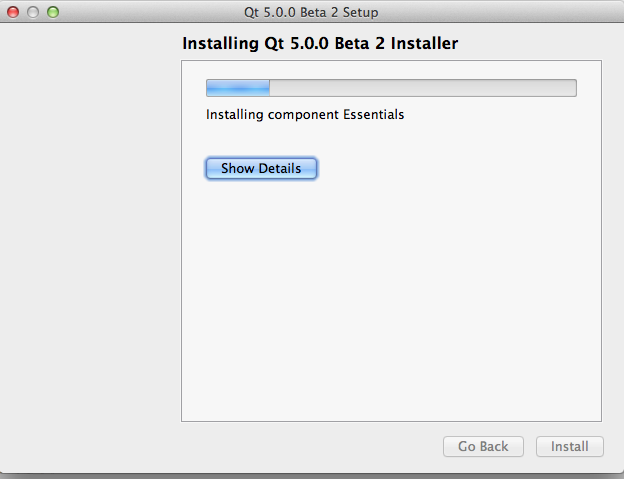The width and height of the screenshot is (624, 479).
Task: Zoom the window using the green button
Action: [x=53, y=12]
